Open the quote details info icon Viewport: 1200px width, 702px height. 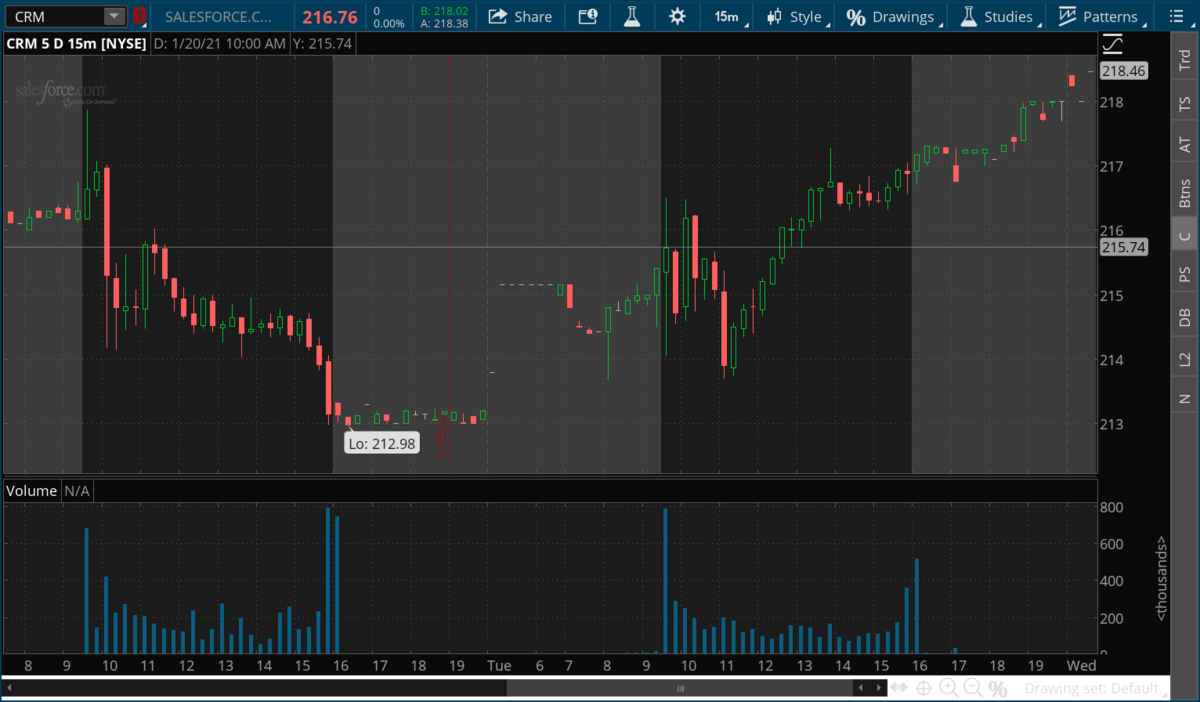[x=588, y=16]
